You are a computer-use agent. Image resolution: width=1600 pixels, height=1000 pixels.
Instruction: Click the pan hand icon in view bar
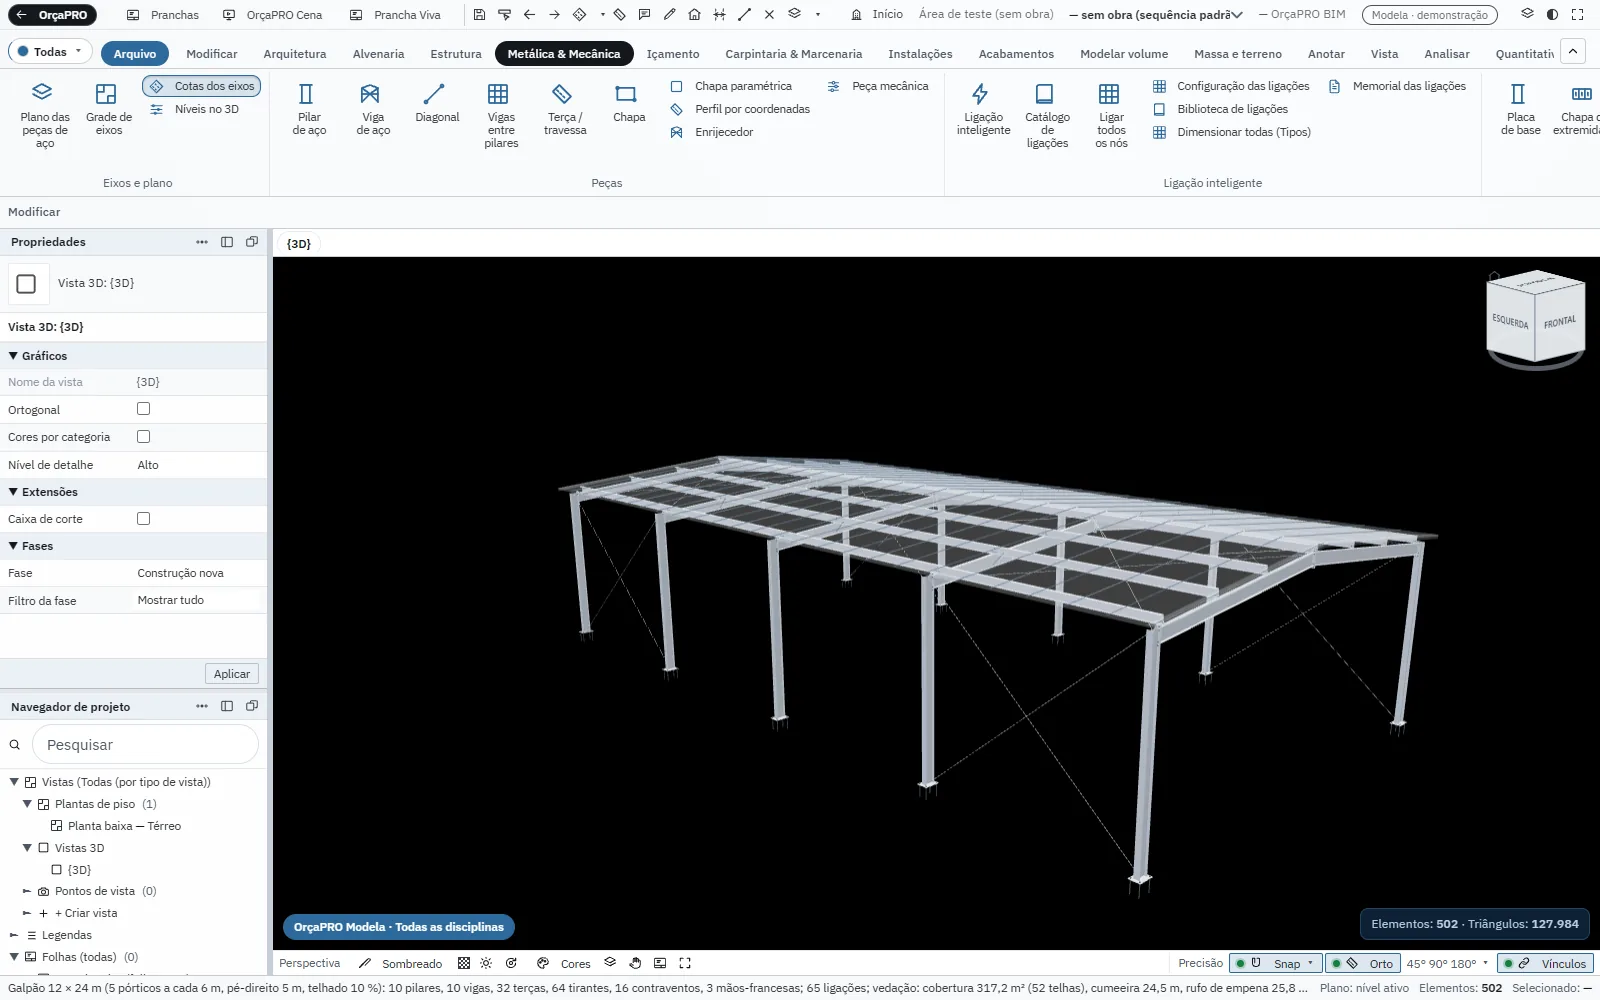(635, 963)
